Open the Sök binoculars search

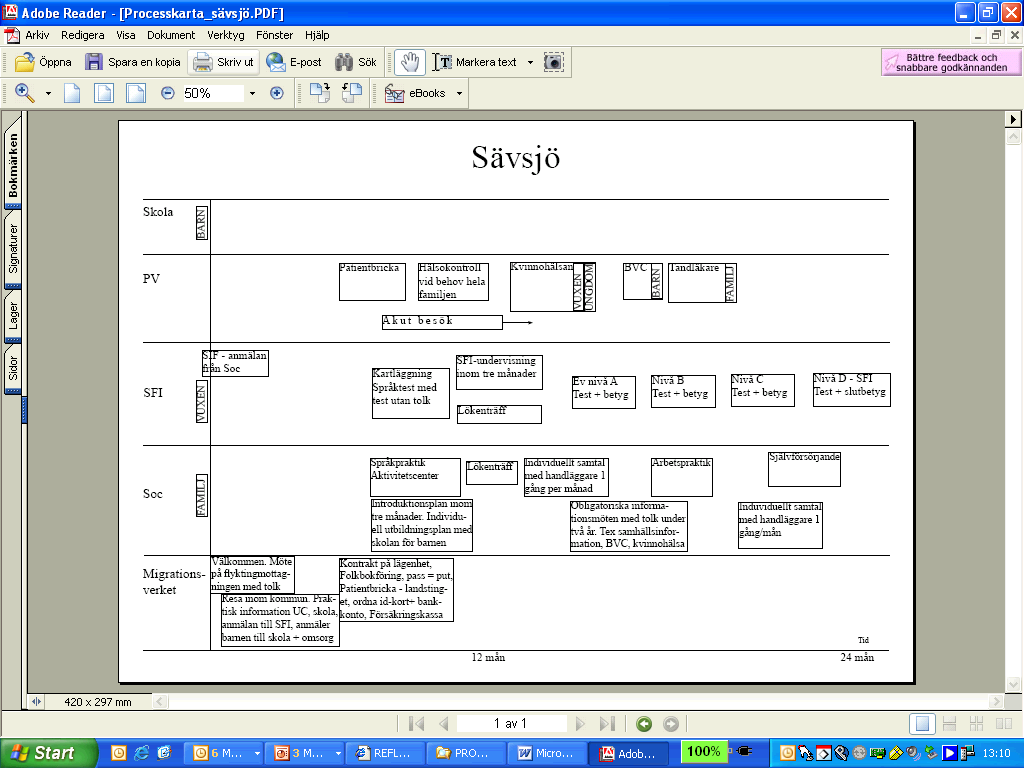(355, 62)
